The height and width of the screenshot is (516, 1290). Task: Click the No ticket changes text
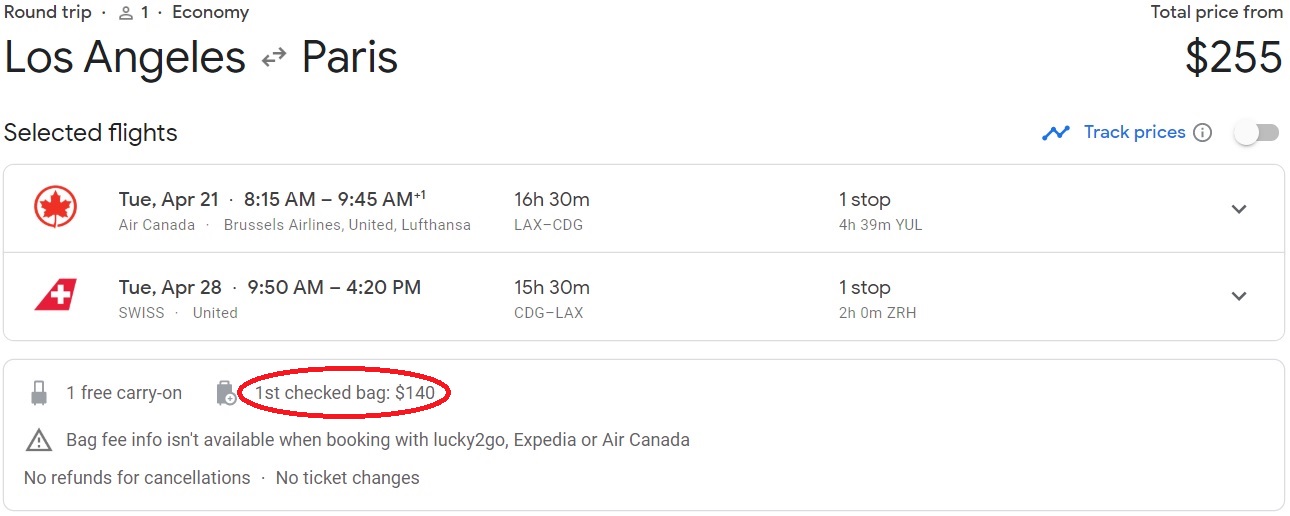[347, 478]
